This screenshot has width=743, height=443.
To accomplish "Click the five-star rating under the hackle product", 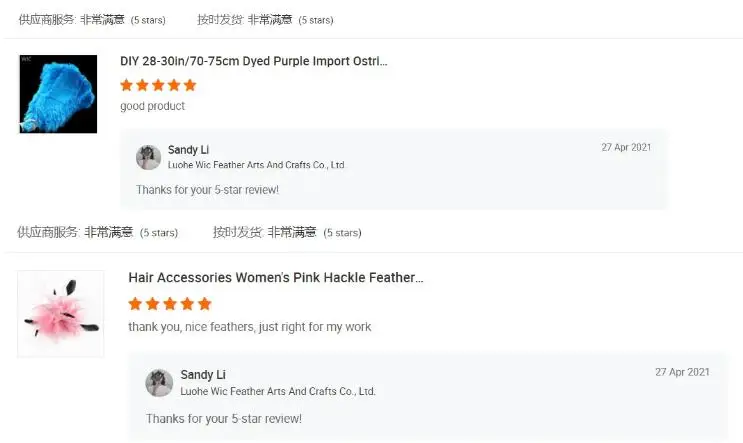I will click(170, 304).
